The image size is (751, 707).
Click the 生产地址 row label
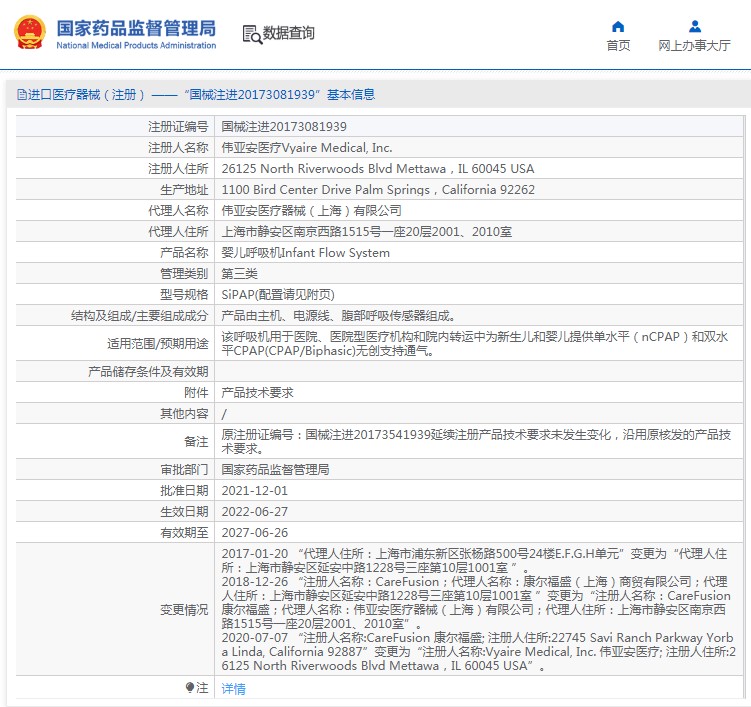coord(184,190)
